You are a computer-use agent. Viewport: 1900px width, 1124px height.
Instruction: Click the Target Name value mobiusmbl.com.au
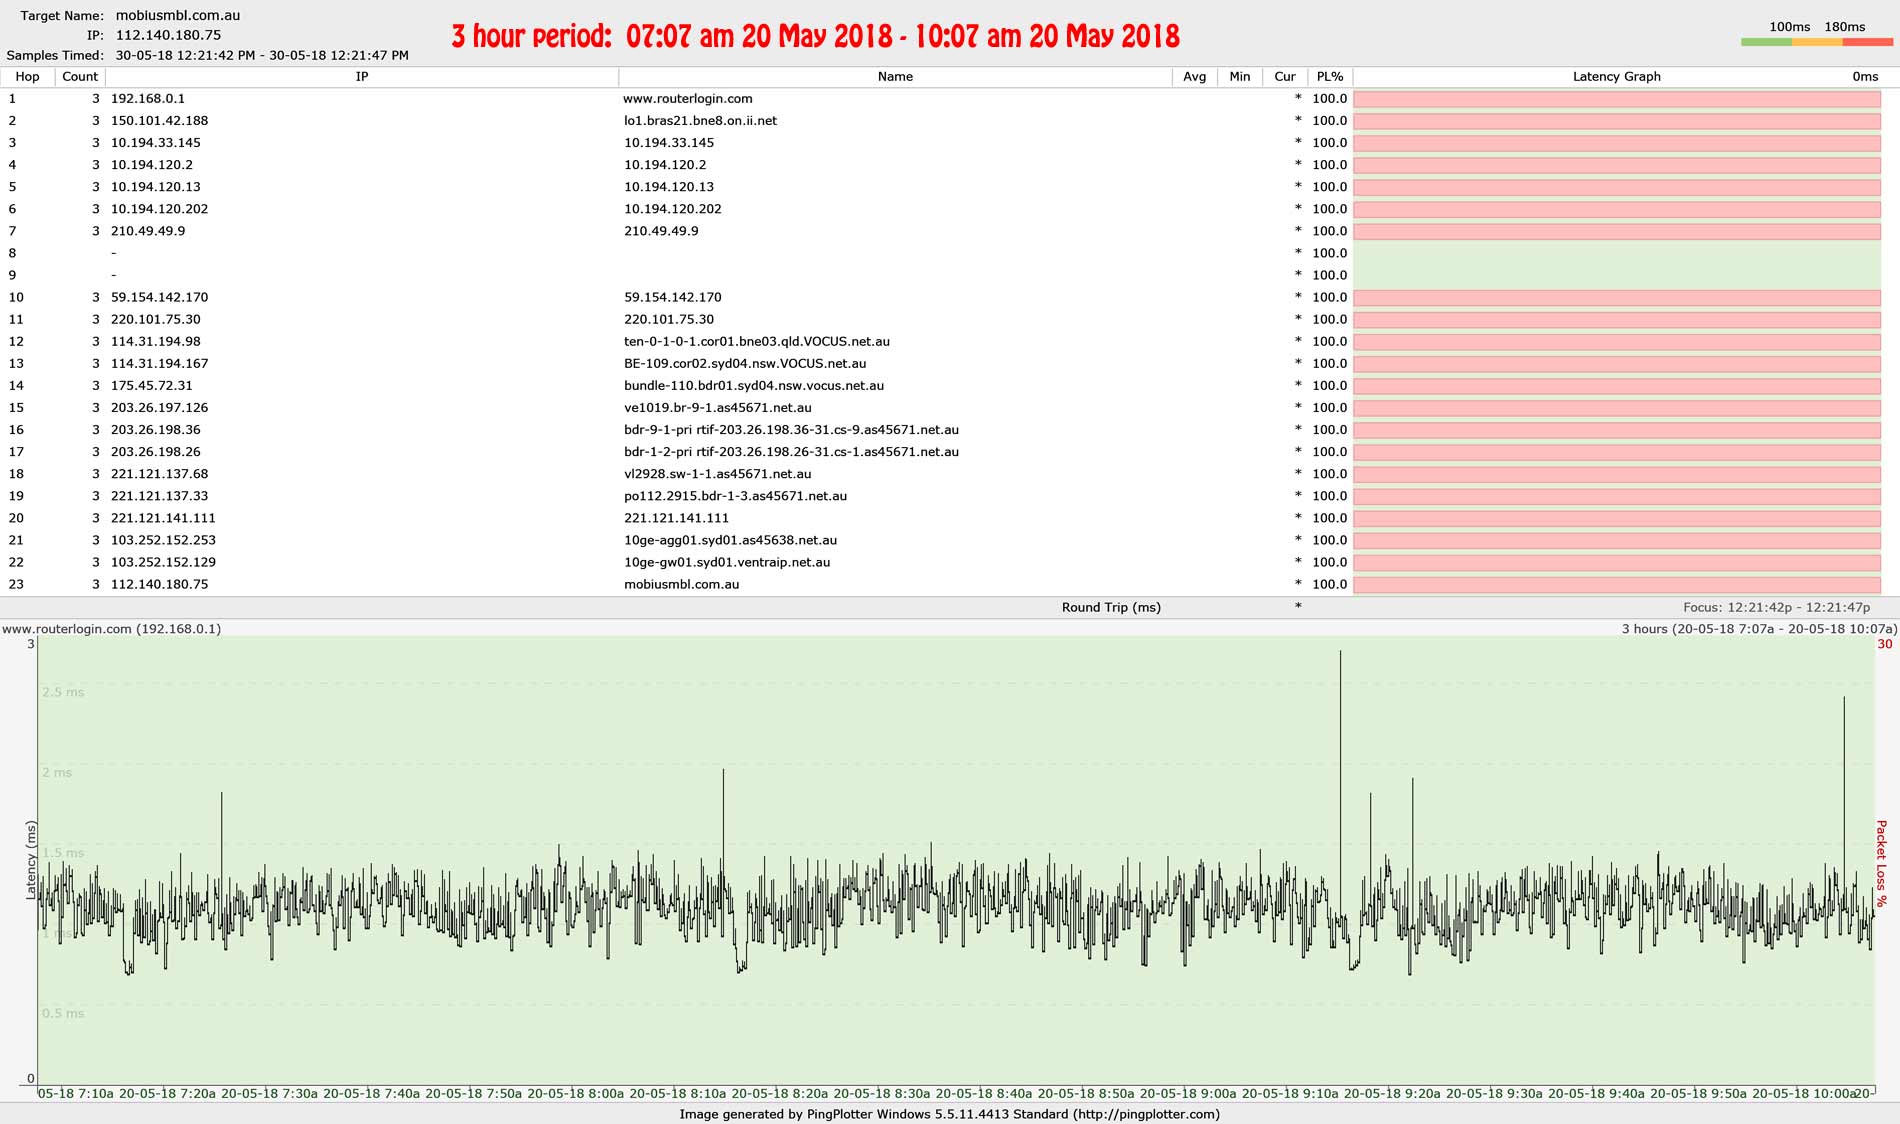[177, 15]
